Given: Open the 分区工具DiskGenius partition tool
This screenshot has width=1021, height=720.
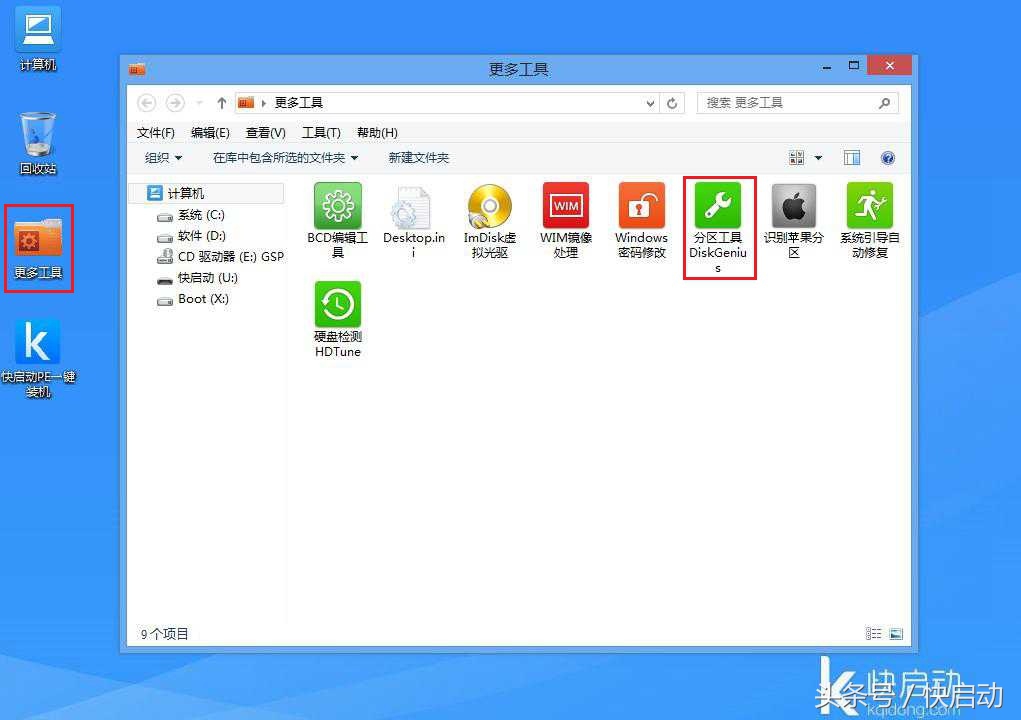Looking at the screenshot, I should pos(718,216).
